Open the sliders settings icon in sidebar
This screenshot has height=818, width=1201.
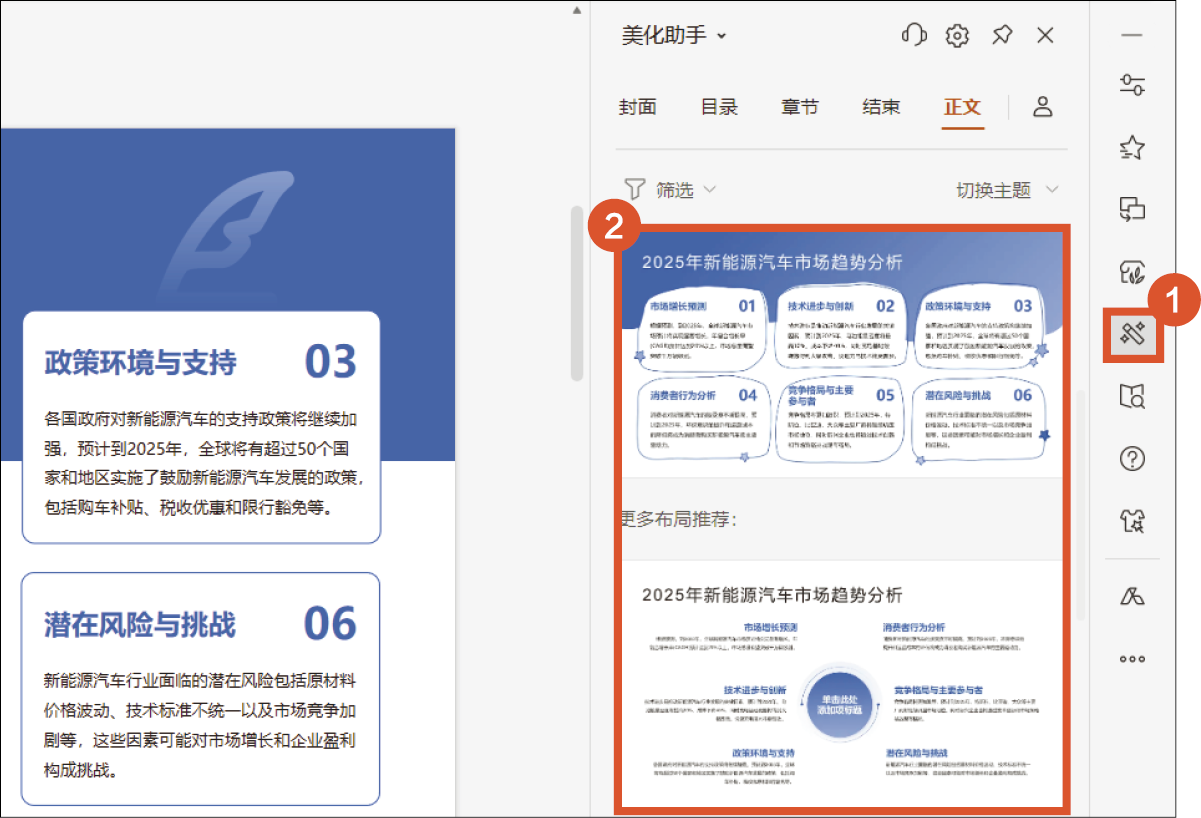[x=1132, y=85]
